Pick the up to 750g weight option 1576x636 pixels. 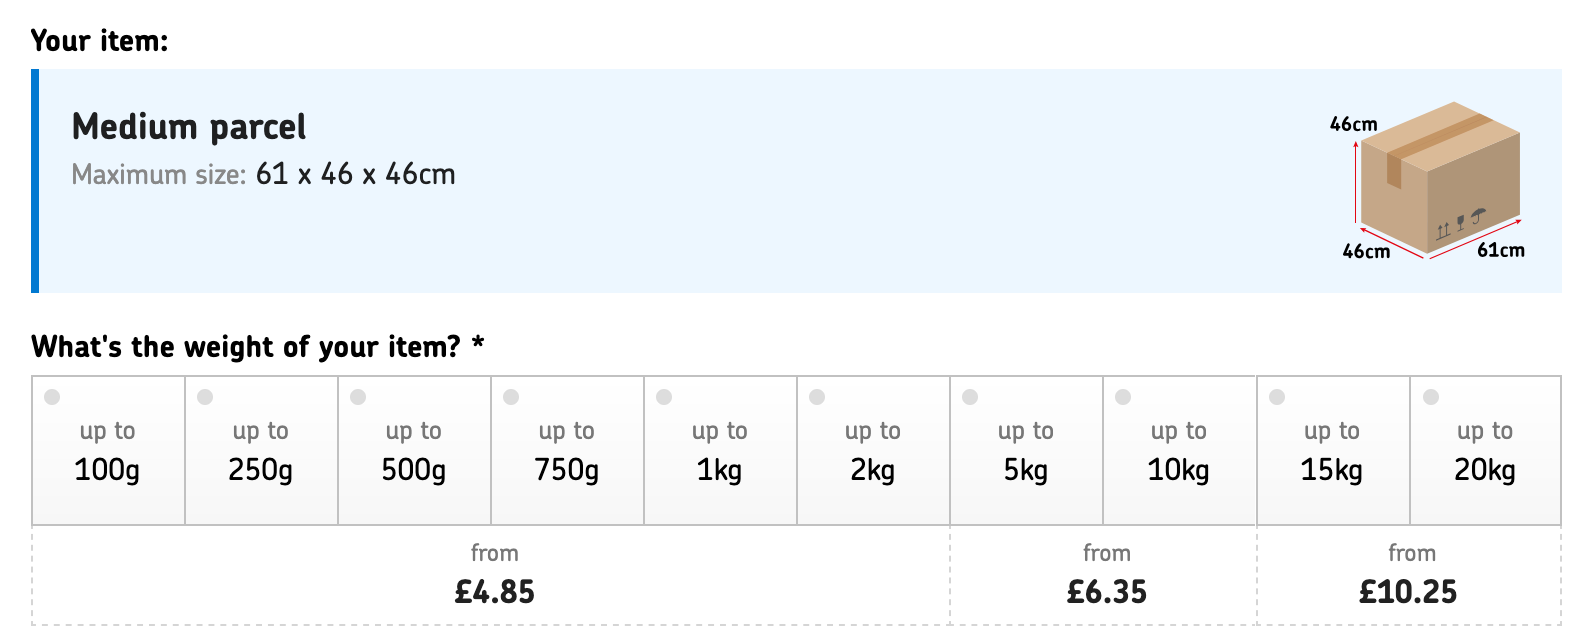click(568, 450)
